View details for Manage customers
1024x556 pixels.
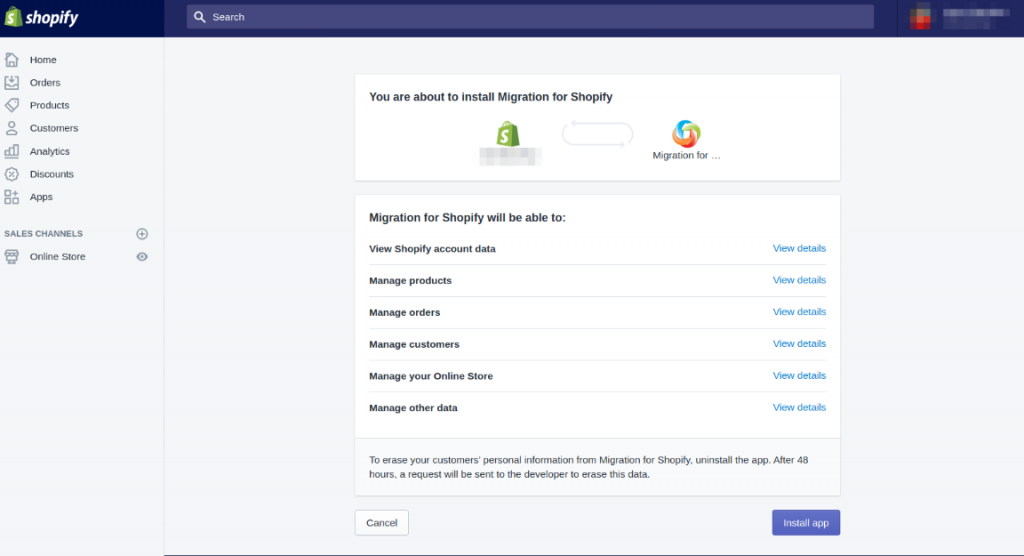tap(799, 344)
